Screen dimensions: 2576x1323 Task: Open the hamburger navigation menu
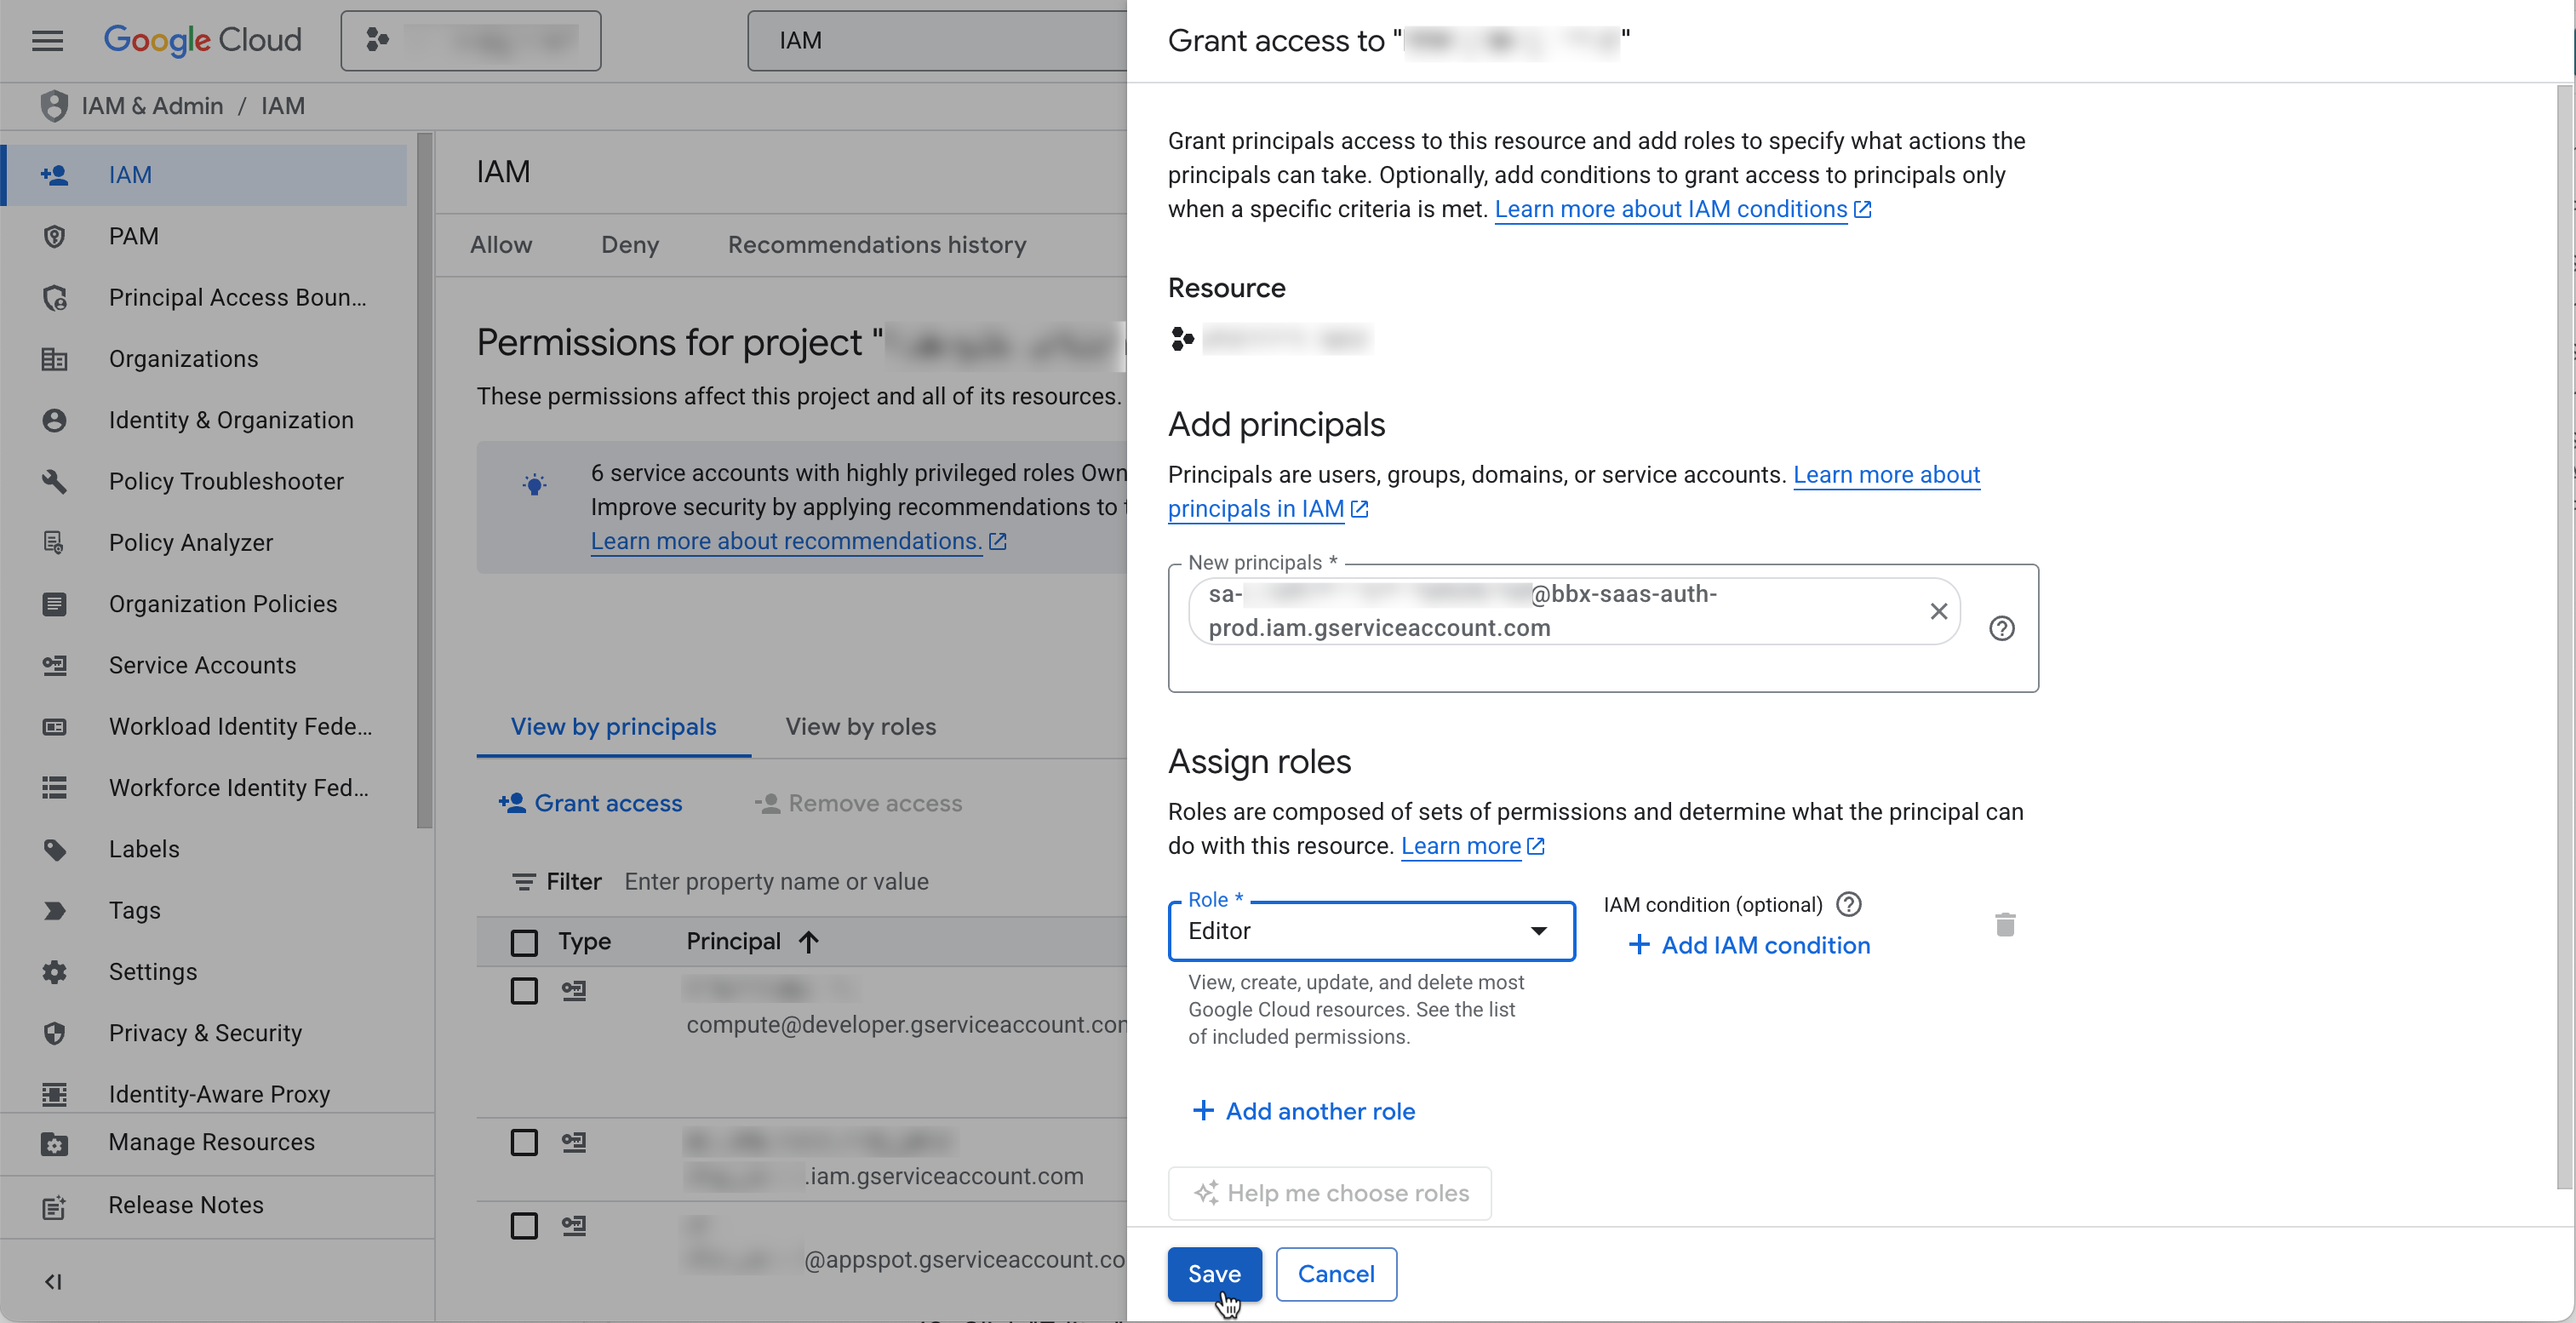pos(47,41)
